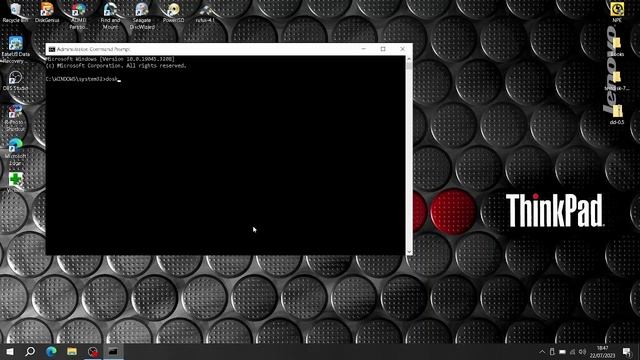Launch the rufus-4.1 desktop icon
The height and width of the screenshot is (360, 640).
pos(205,12)
